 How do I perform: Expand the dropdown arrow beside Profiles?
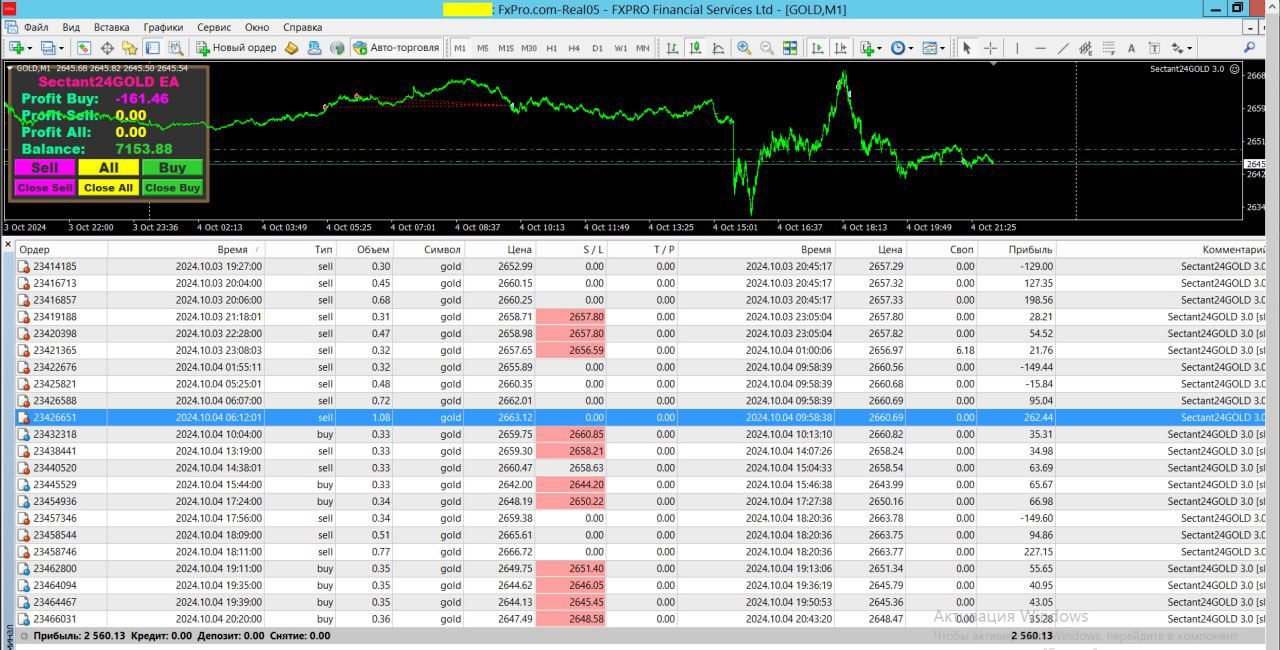coord(62,48)
